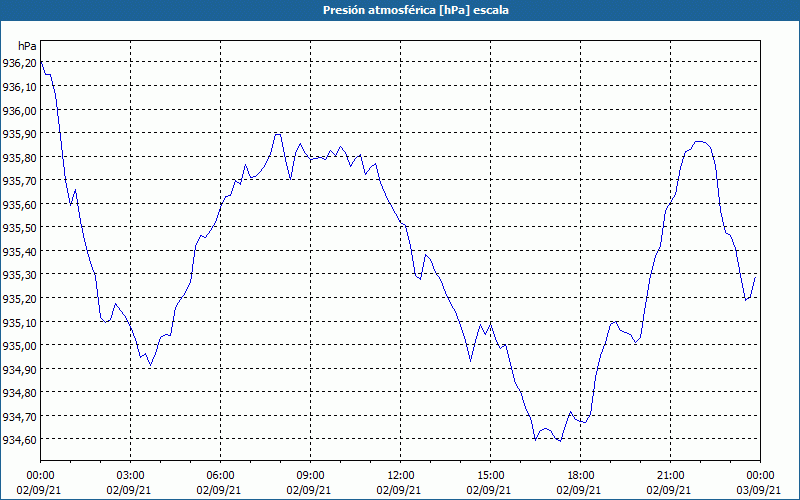Click the 18:00 02/09/21 time label
Screen dimensions: 800x500
click(x=580, y=483)
